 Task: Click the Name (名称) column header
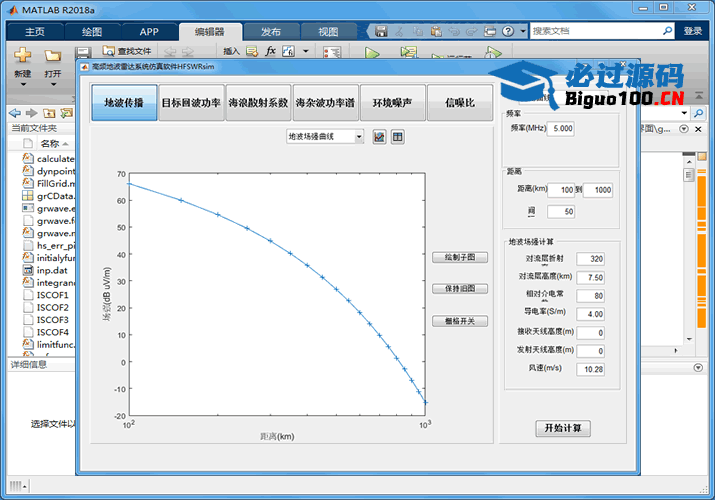click(51, 144)
